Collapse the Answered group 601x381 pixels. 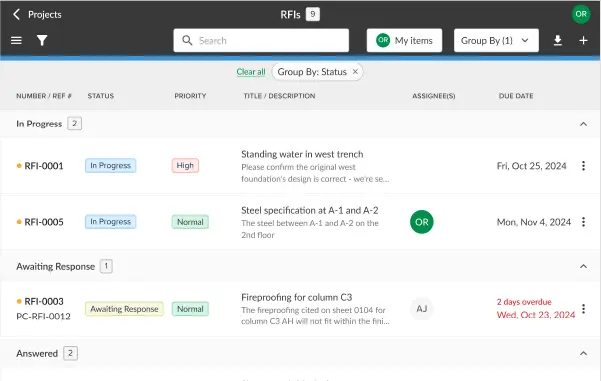tap(583, 353)
